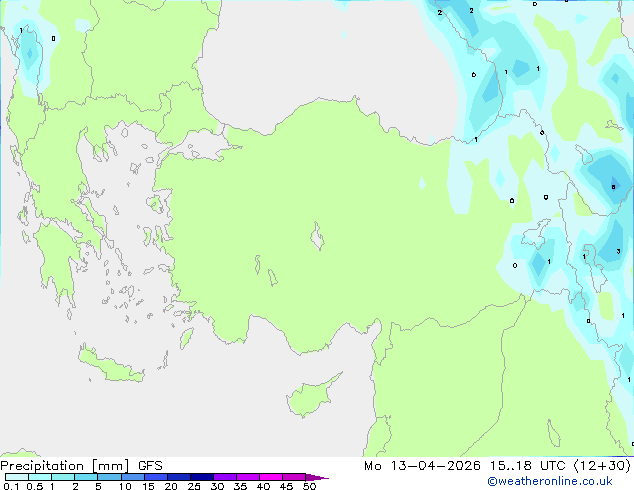The height and width of the screenshot is (490, 634).
Task: Pick the 40–45 mm magenta legend swatch
Action: pyautogui.click(x=271, y=477)
